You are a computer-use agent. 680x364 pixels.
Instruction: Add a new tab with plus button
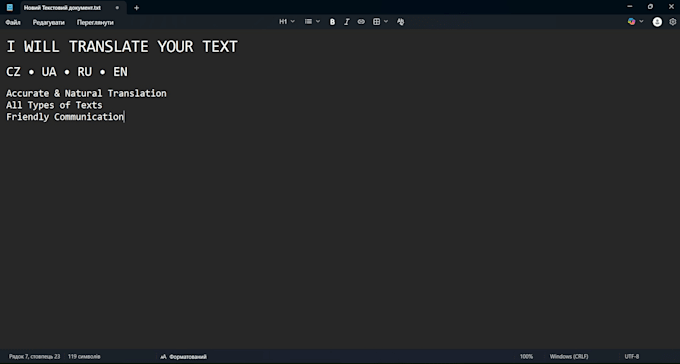coord(137,8)
